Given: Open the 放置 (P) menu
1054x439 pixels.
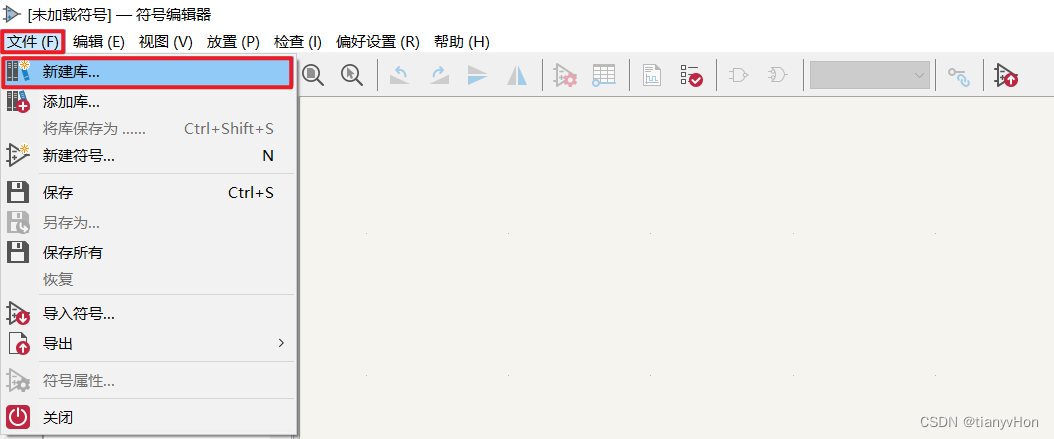Looking at the screenshot, I should point(233,42).
